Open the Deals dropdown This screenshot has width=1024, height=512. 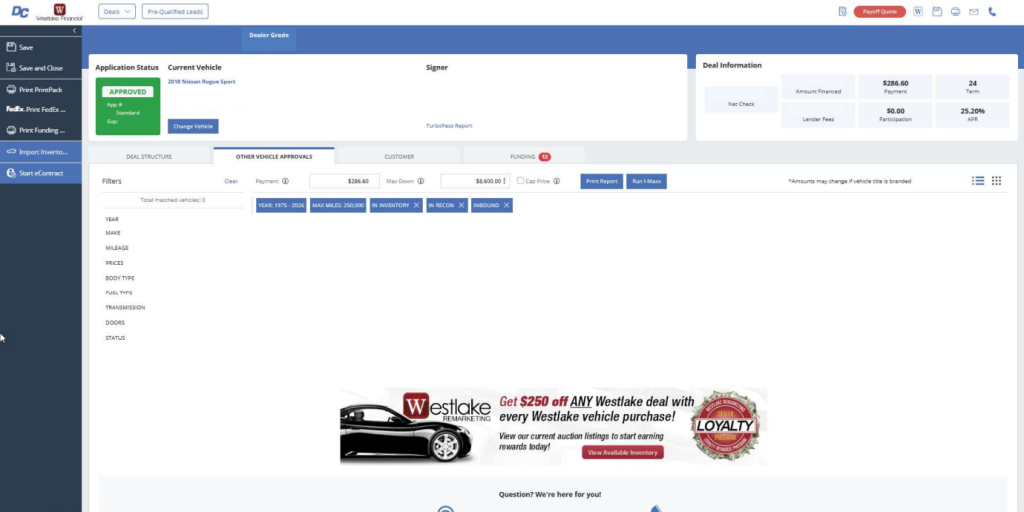(117, 11)
